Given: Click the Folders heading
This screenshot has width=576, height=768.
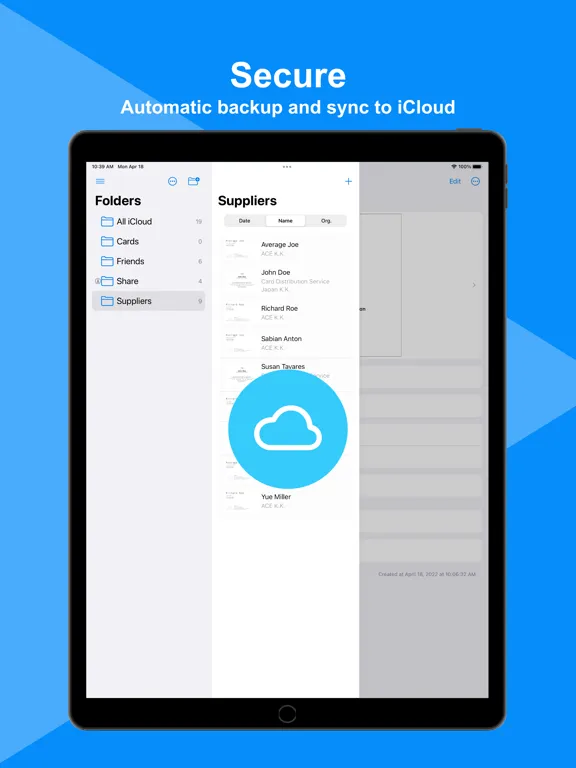Looking at the screenshot, I should (118, 201).
